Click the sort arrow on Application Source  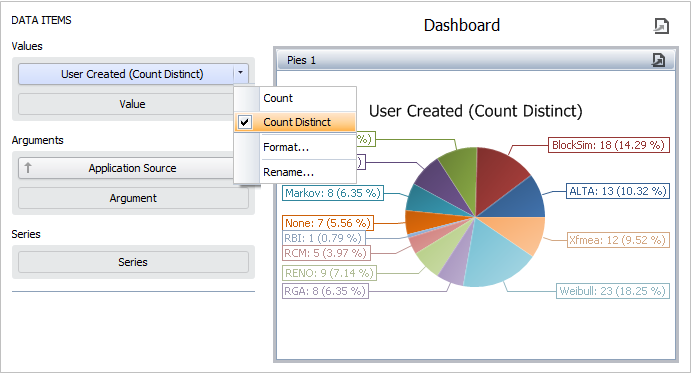click(28, 168)
